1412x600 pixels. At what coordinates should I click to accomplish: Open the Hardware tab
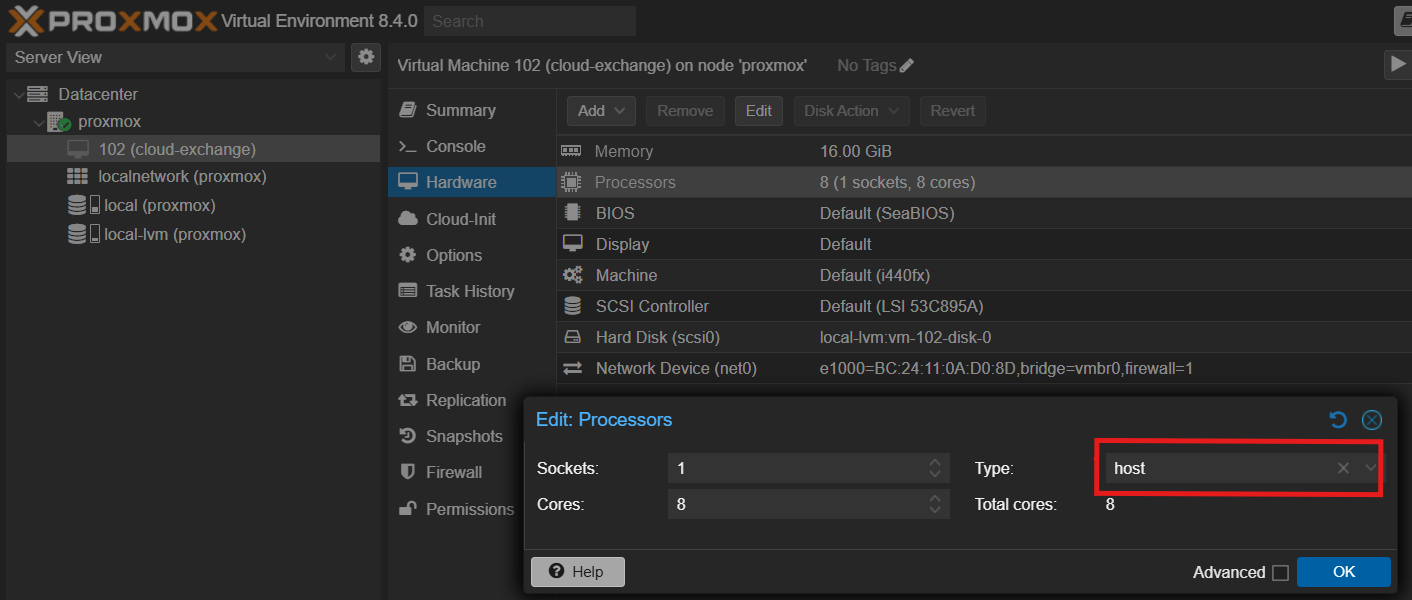471,182
